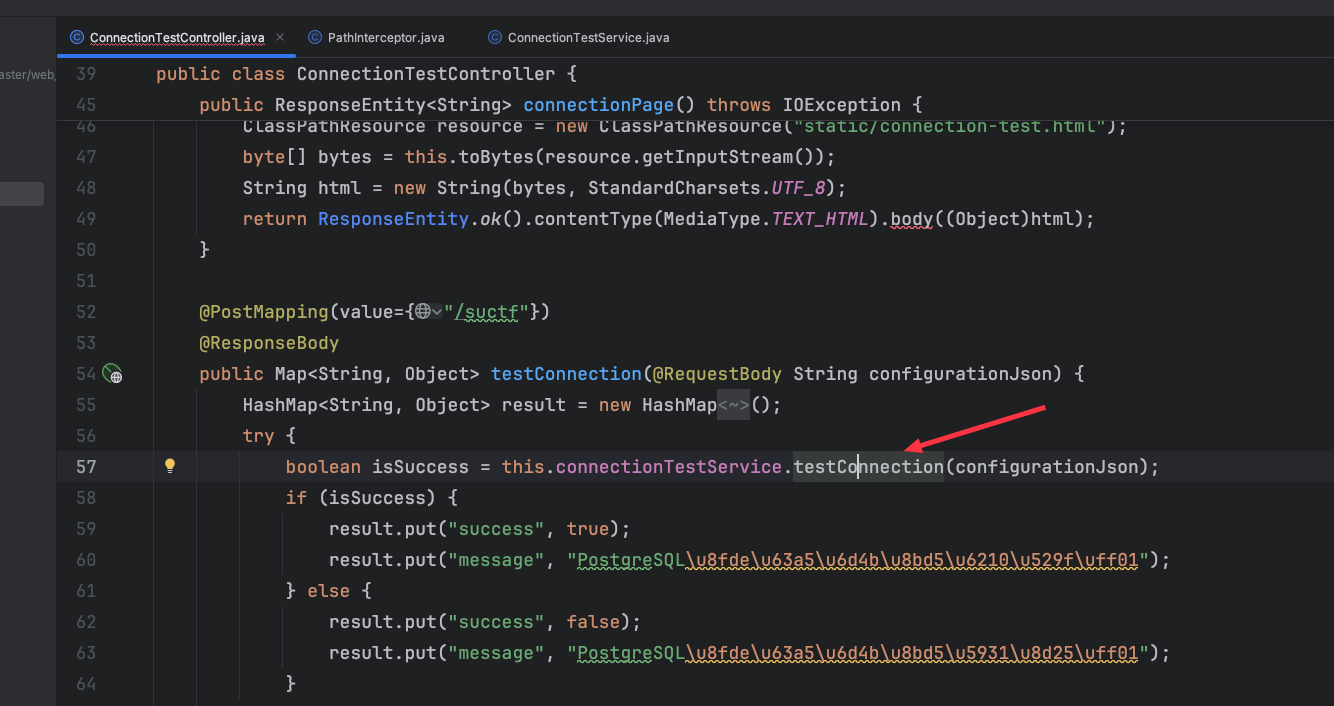1334x706 pixels.
Task: Click the @ResponseBody annotation
Action: click(x=269, y=343)
